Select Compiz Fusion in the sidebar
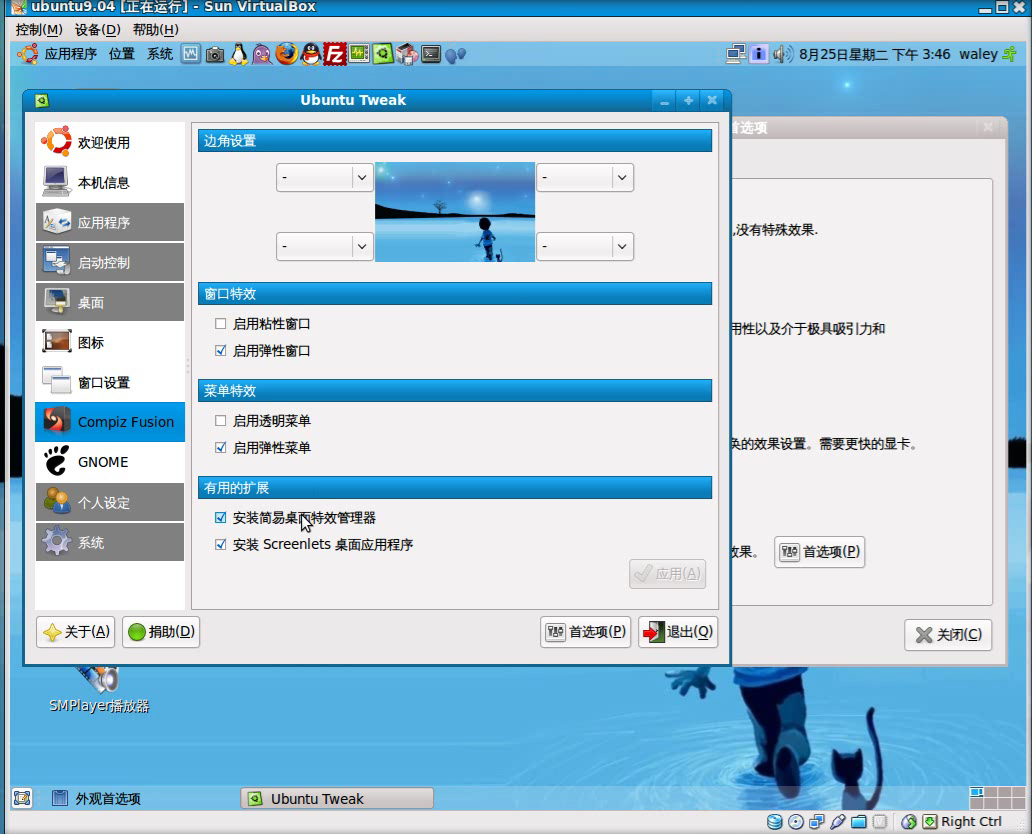This screenshot has width=1032, height=834. (x=110, y=422)
